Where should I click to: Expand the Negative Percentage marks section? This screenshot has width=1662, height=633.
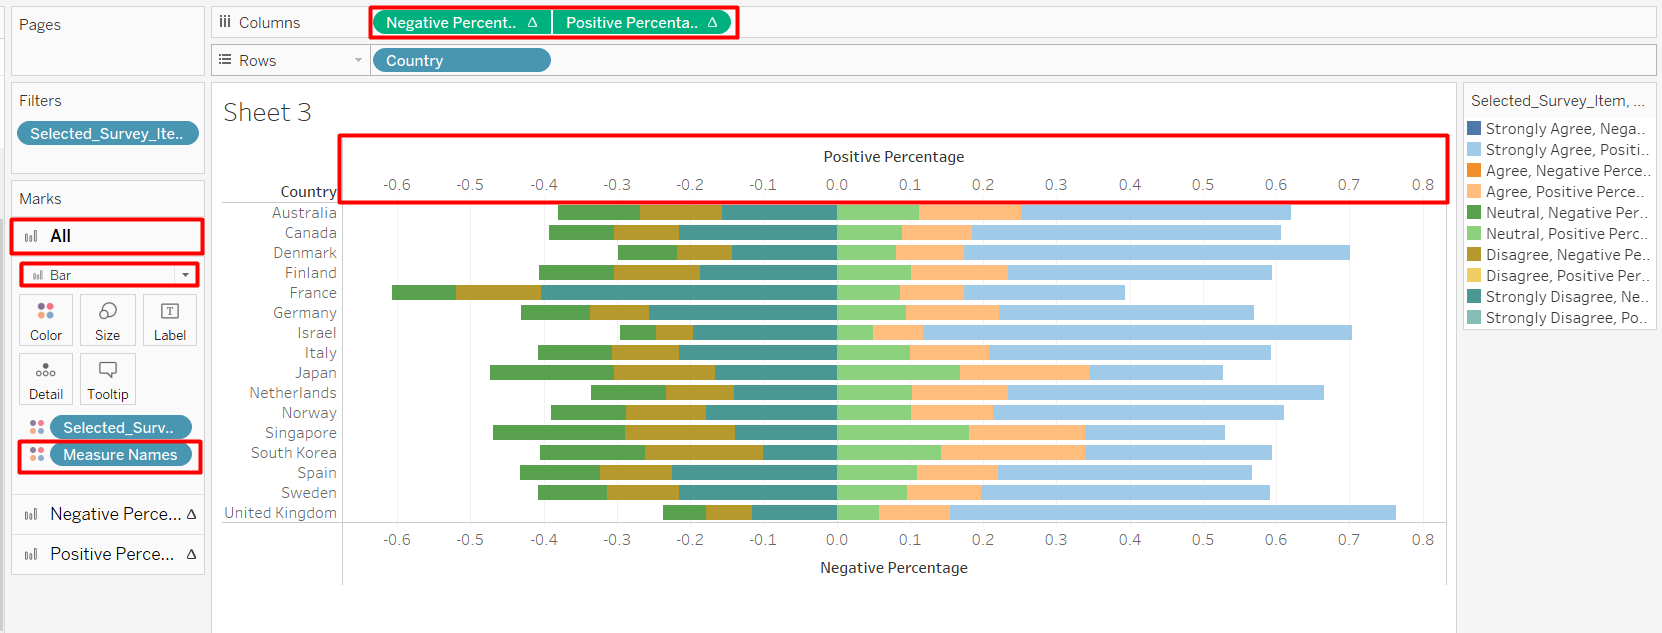tap(108, 514)
